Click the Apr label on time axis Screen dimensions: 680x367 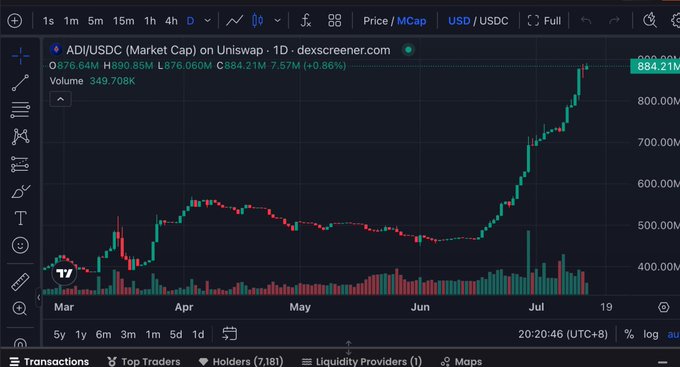(184, 307)
